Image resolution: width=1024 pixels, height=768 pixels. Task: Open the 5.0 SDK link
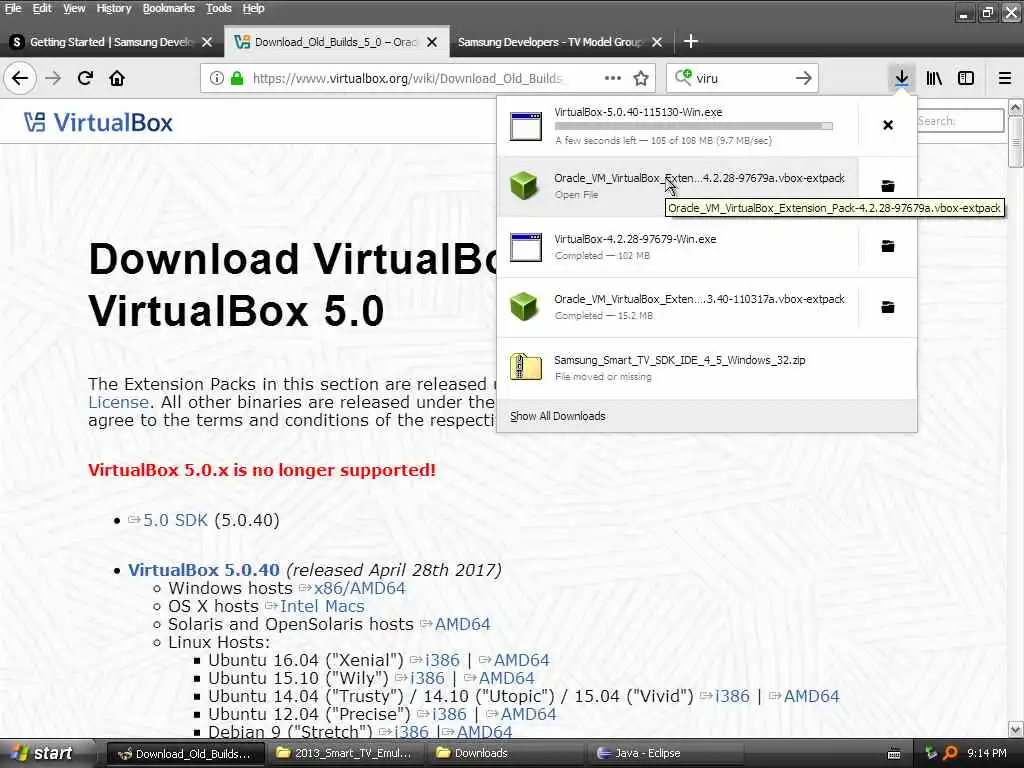click(175, 520)
